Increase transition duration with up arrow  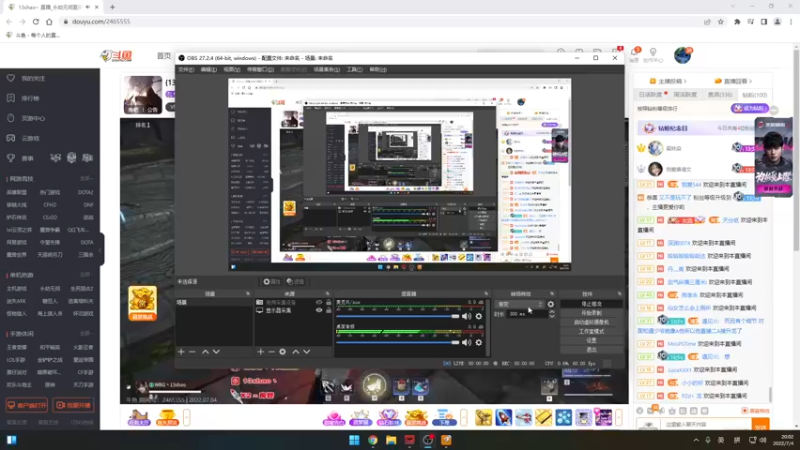552,312
